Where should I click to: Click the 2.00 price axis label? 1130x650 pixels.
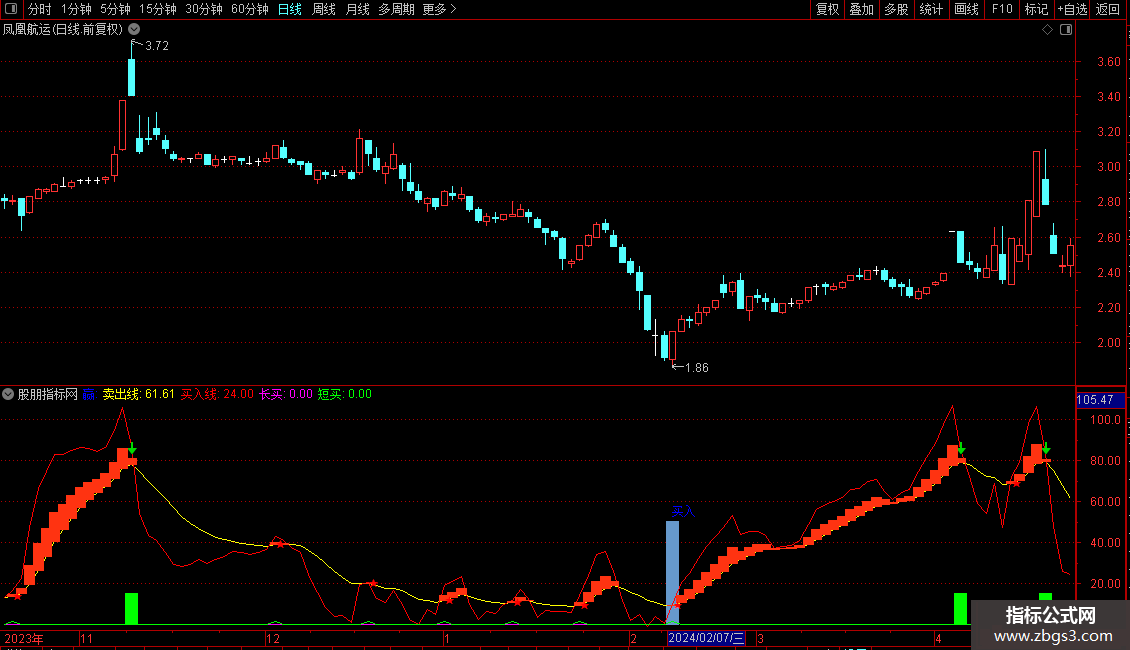1108,343
